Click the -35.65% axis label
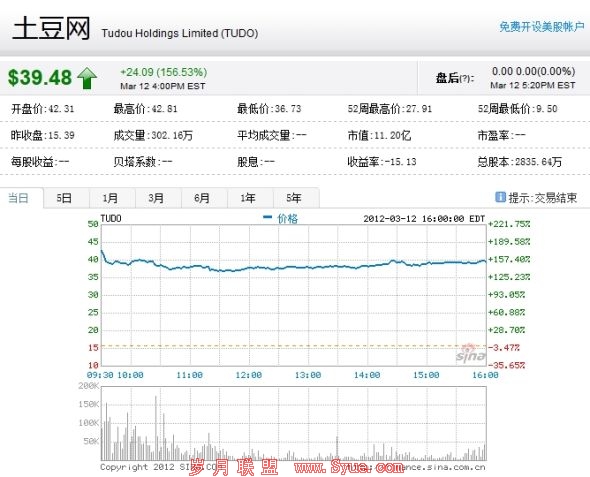 (507, 365)
